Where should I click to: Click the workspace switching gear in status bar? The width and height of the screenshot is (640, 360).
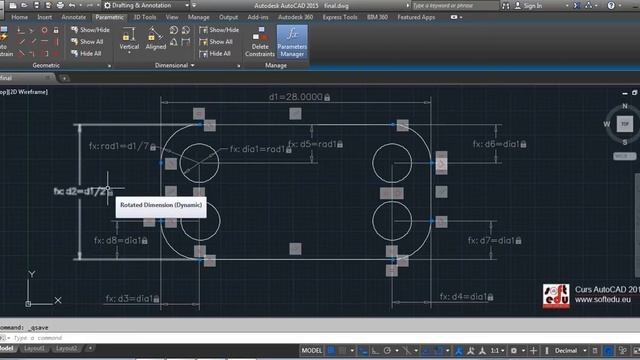click(x=514, y=351)
